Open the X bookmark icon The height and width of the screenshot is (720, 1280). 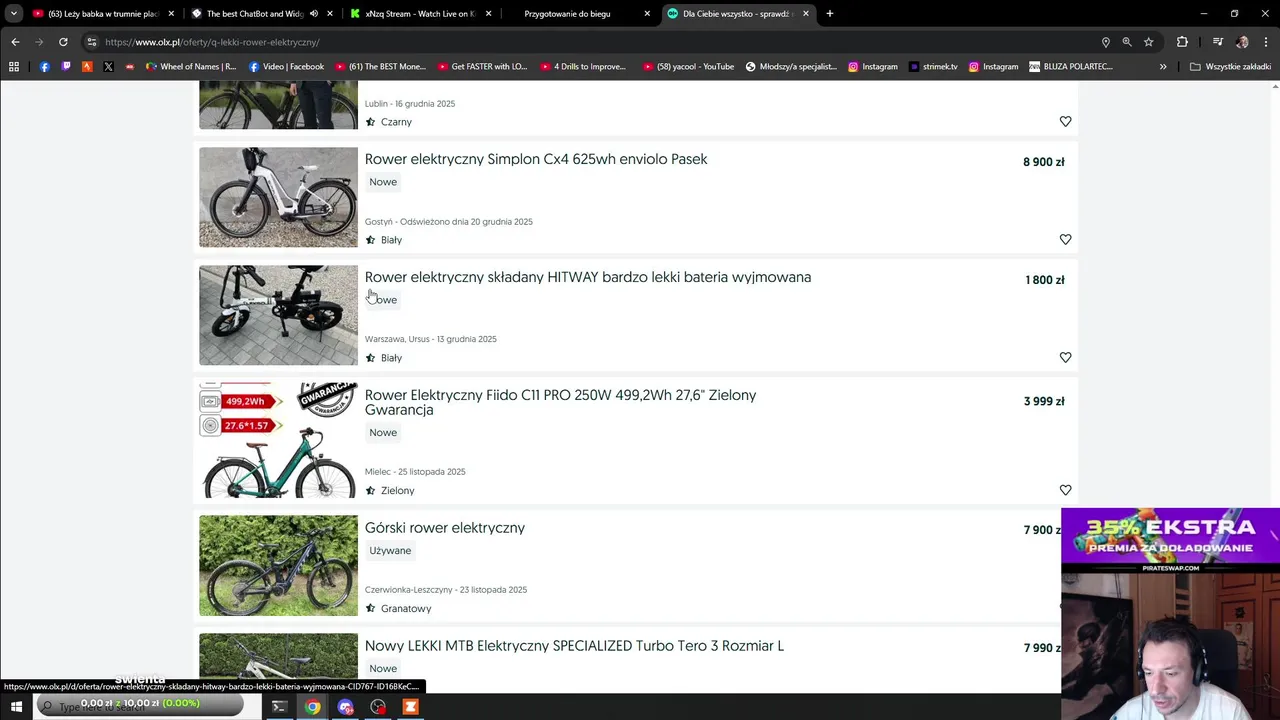pyautogui.click(x=108, y=67)
